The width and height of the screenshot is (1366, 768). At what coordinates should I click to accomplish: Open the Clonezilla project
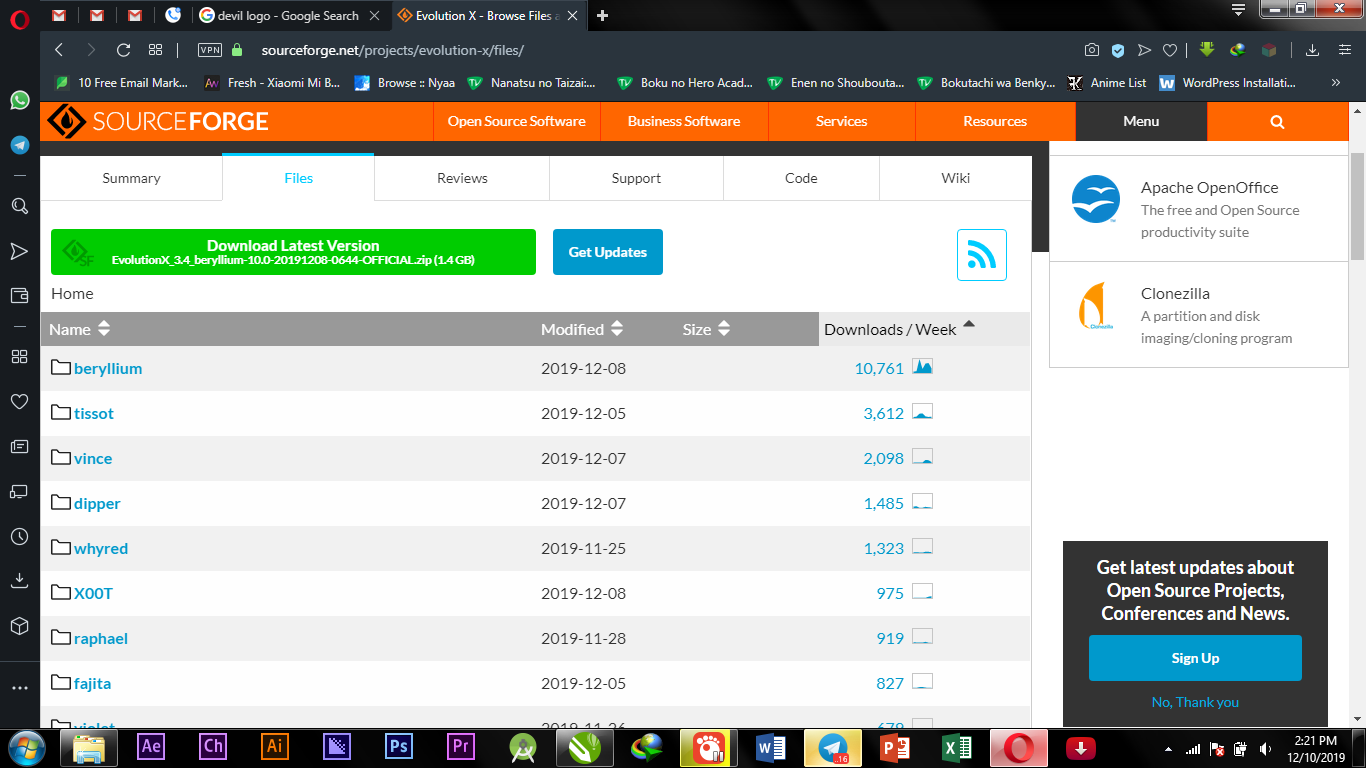click(x=1175, y=293)
